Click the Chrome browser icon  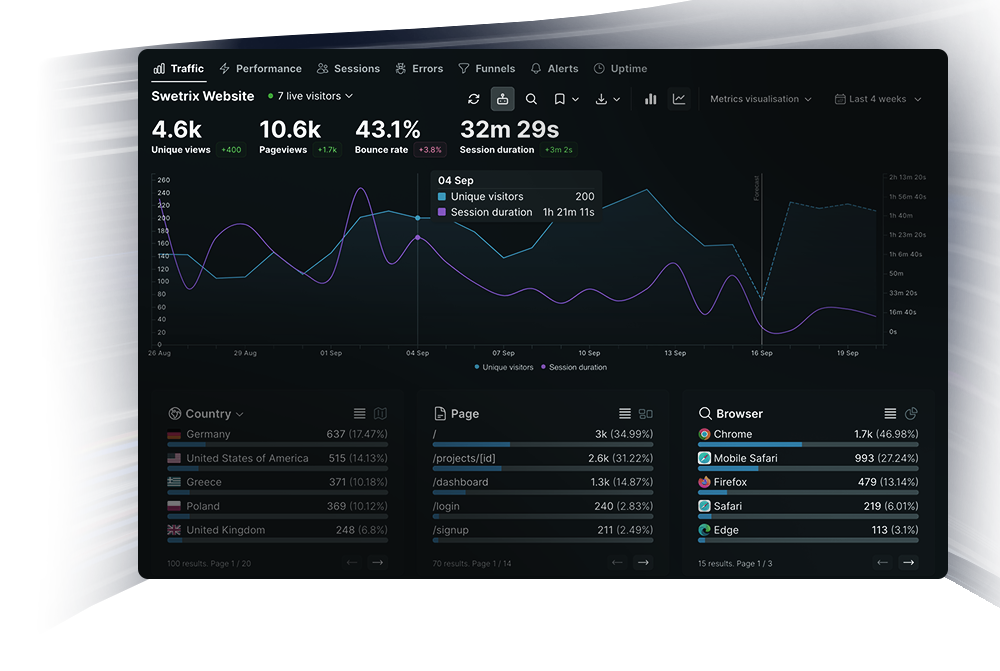(704, 434)
